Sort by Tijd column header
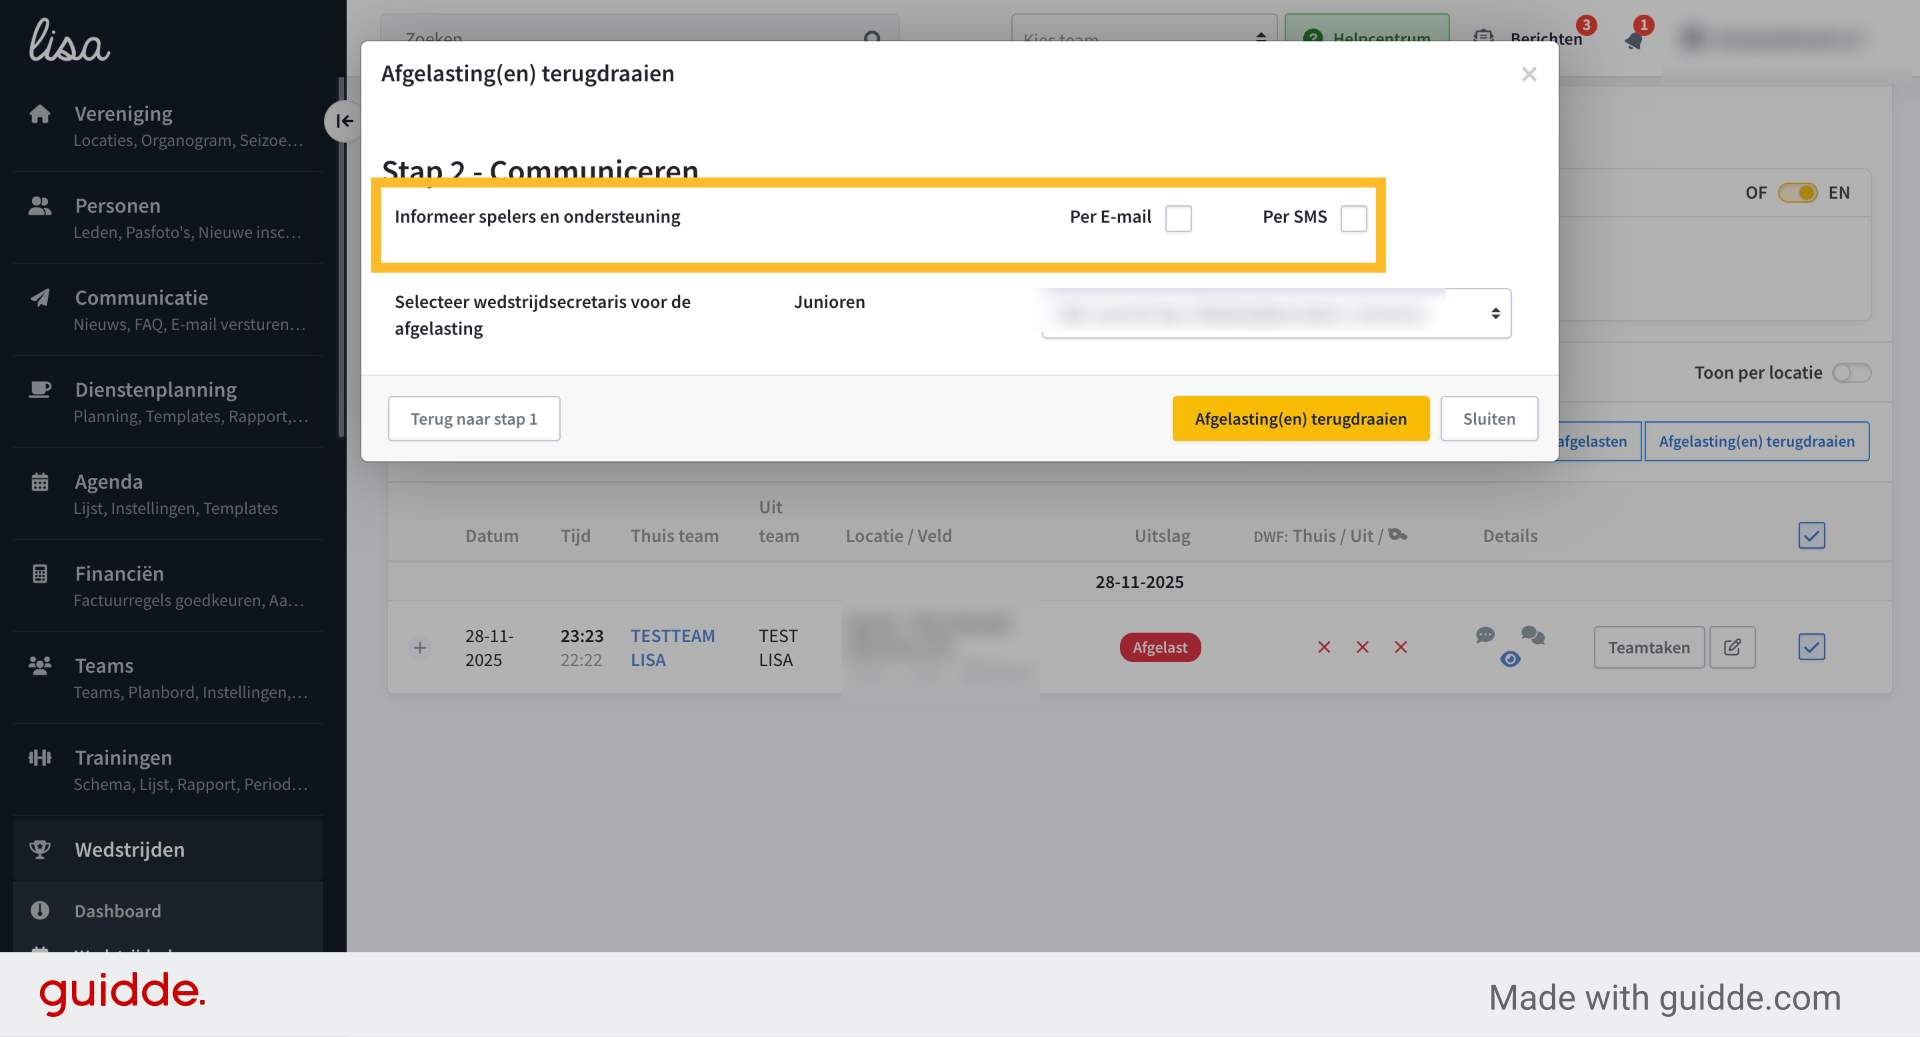 pos(575,536)
